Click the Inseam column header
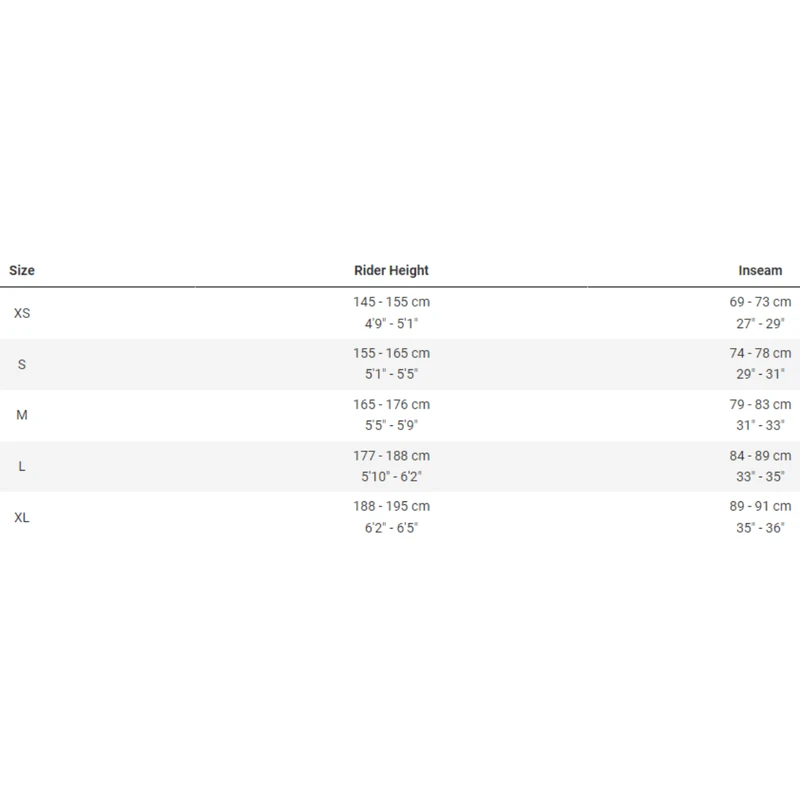Image resolution: width=800 pixels, height=800 pixels. [760, 270]
